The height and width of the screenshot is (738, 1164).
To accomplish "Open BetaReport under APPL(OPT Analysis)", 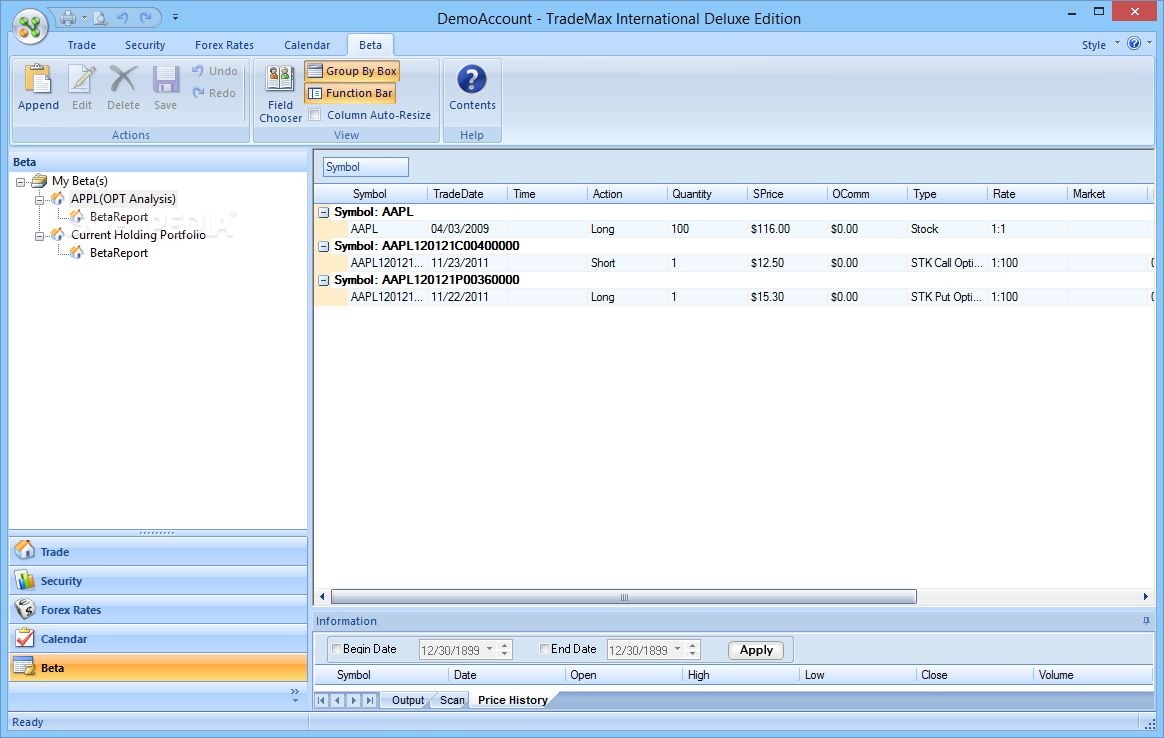I will [x=119, y=217].
